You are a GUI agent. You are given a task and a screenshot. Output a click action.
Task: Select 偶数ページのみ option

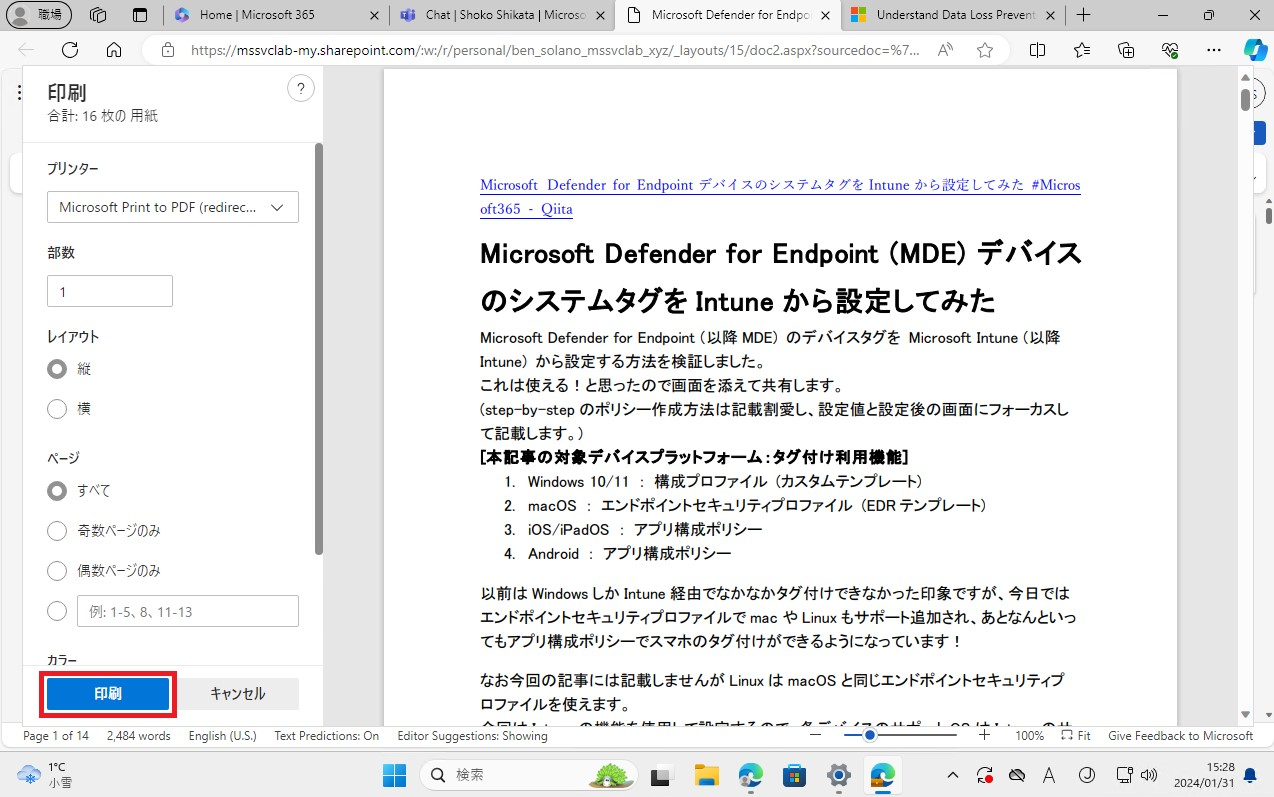point(57,571)
